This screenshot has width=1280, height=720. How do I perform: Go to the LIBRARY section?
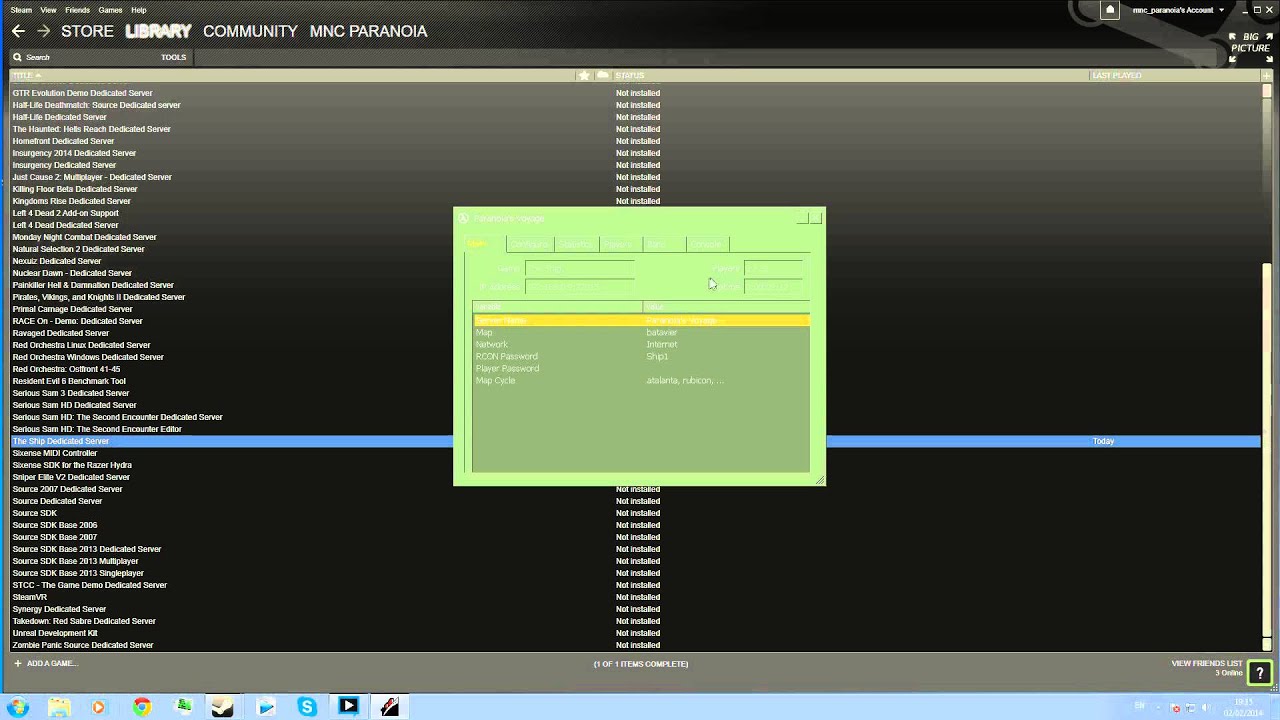click(158, 31)
